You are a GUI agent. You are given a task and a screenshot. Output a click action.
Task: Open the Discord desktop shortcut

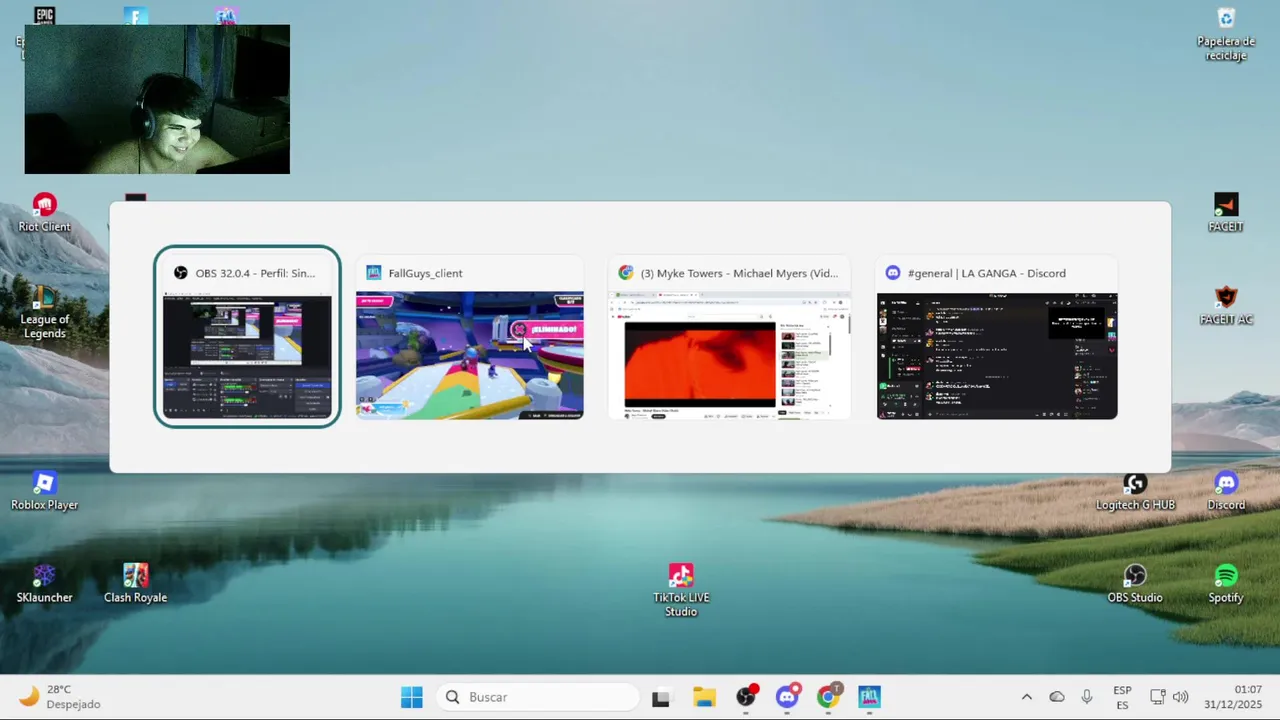(1226, 491)
